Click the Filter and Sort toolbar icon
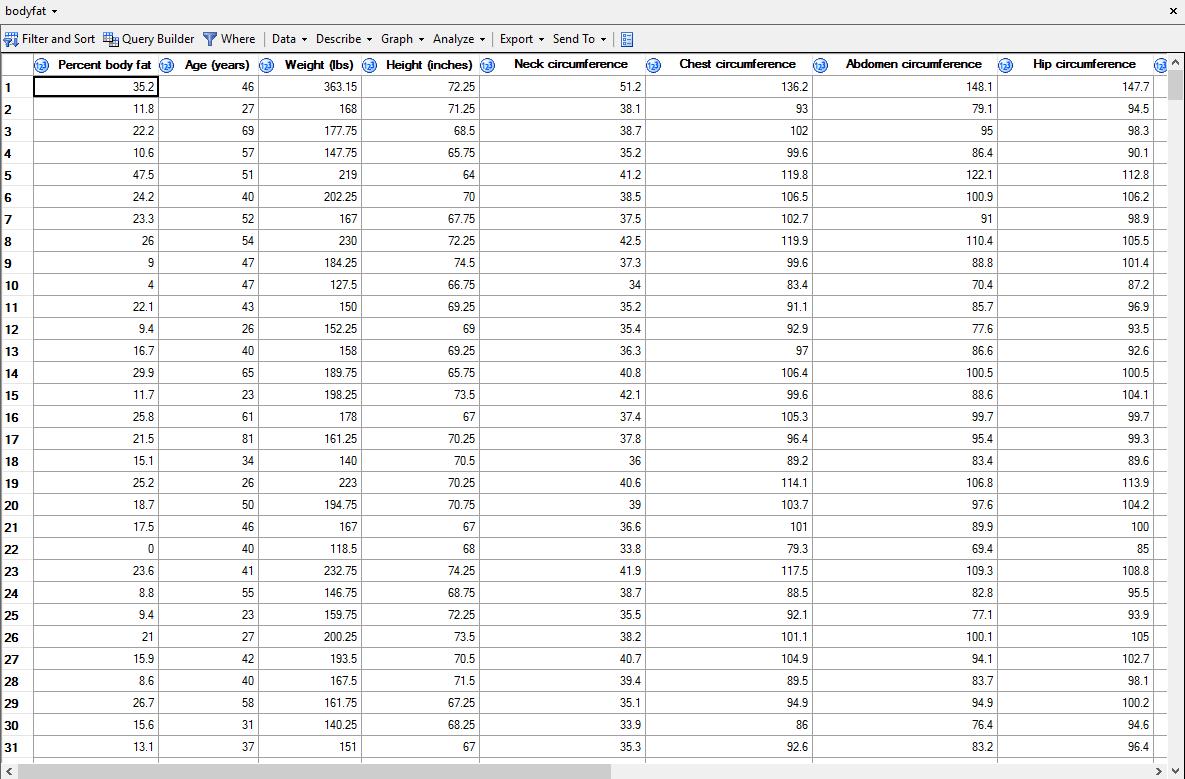The image size is (1185, 779). coord(10,38)
